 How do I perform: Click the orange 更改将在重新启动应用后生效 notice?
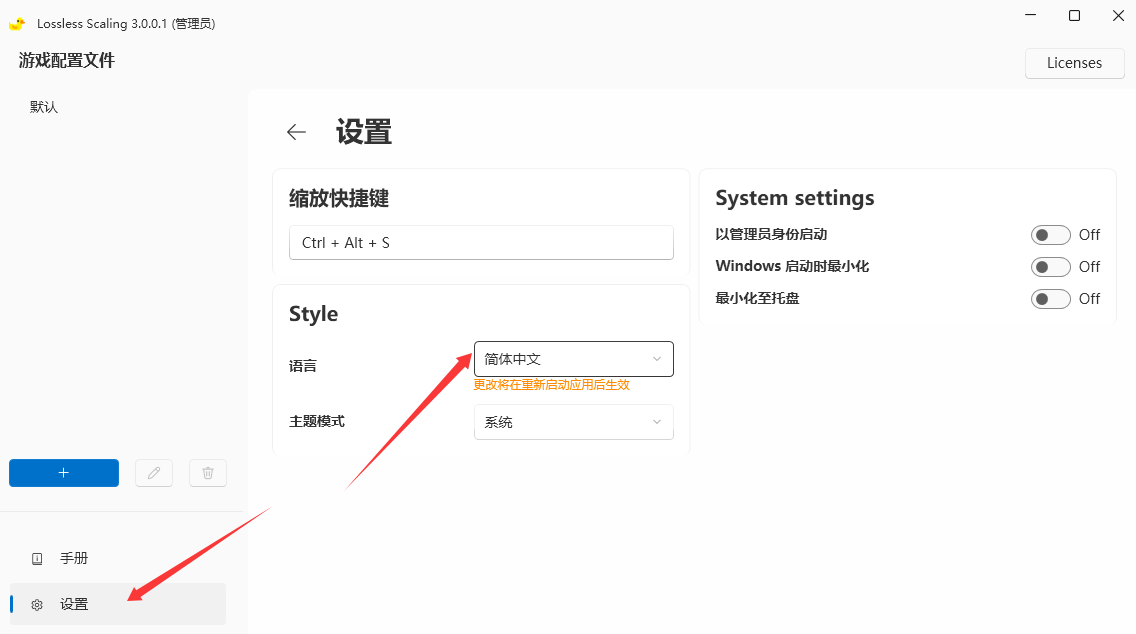[x=551, y=385]
